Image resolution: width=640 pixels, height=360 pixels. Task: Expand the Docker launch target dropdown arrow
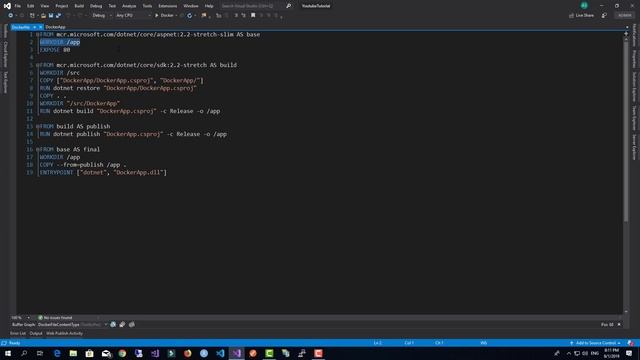coord(176,16)
